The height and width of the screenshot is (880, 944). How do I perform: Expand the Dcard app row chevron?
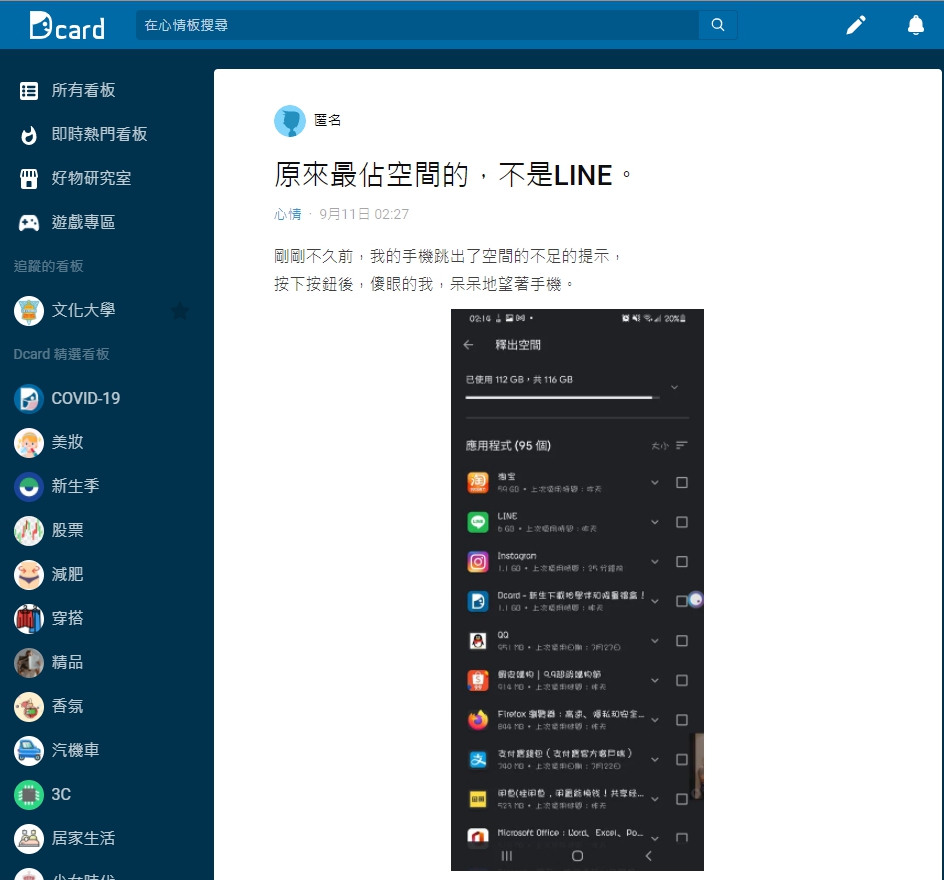[x=654, y=601]
